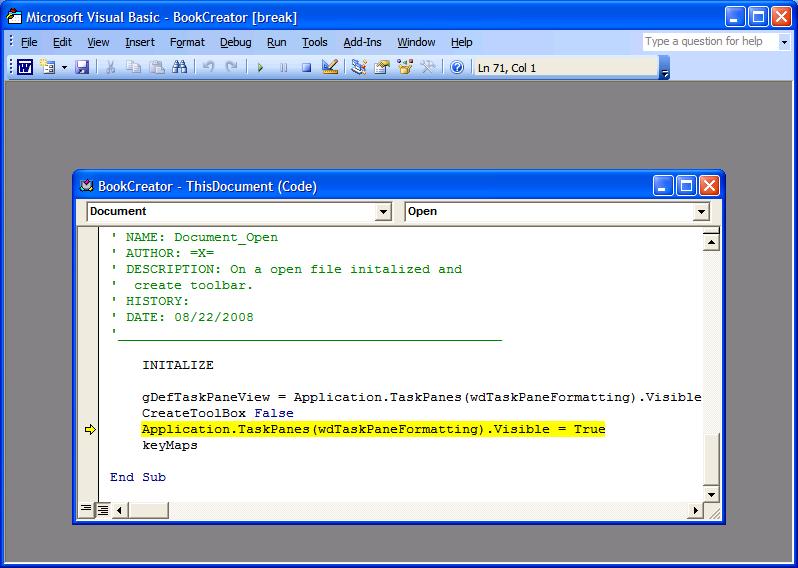Open the Insert menu

pyautogui.click(x=140, y=42)
